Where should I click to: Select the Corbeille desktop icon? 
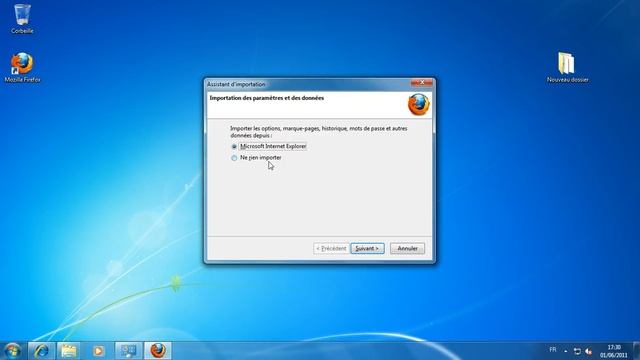tap(22, 19)
